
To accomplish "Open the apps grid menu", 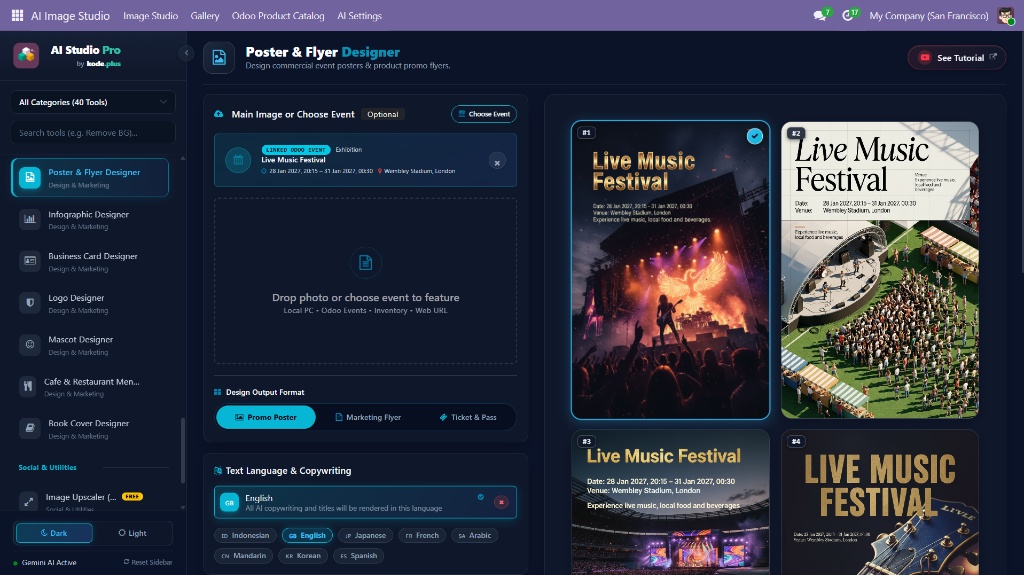I will 18,15.
